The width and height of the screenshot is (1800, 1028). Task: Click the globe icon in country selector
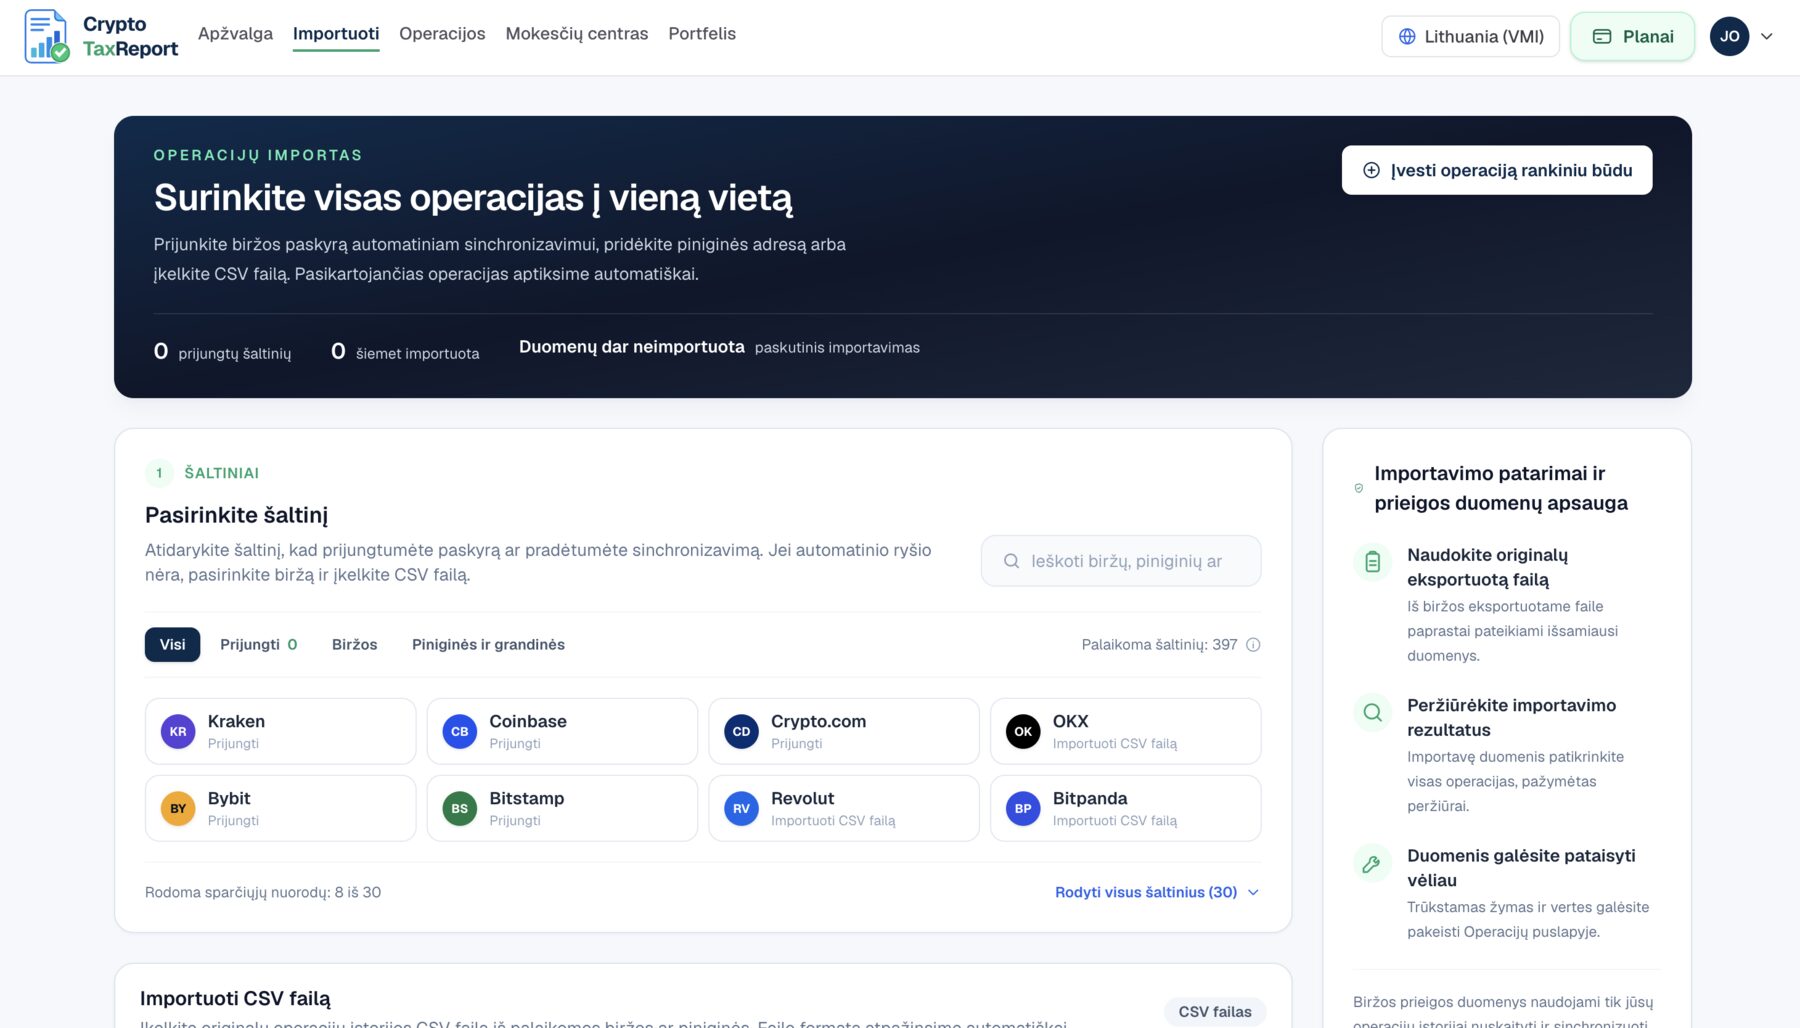[x=1407, y=36]
